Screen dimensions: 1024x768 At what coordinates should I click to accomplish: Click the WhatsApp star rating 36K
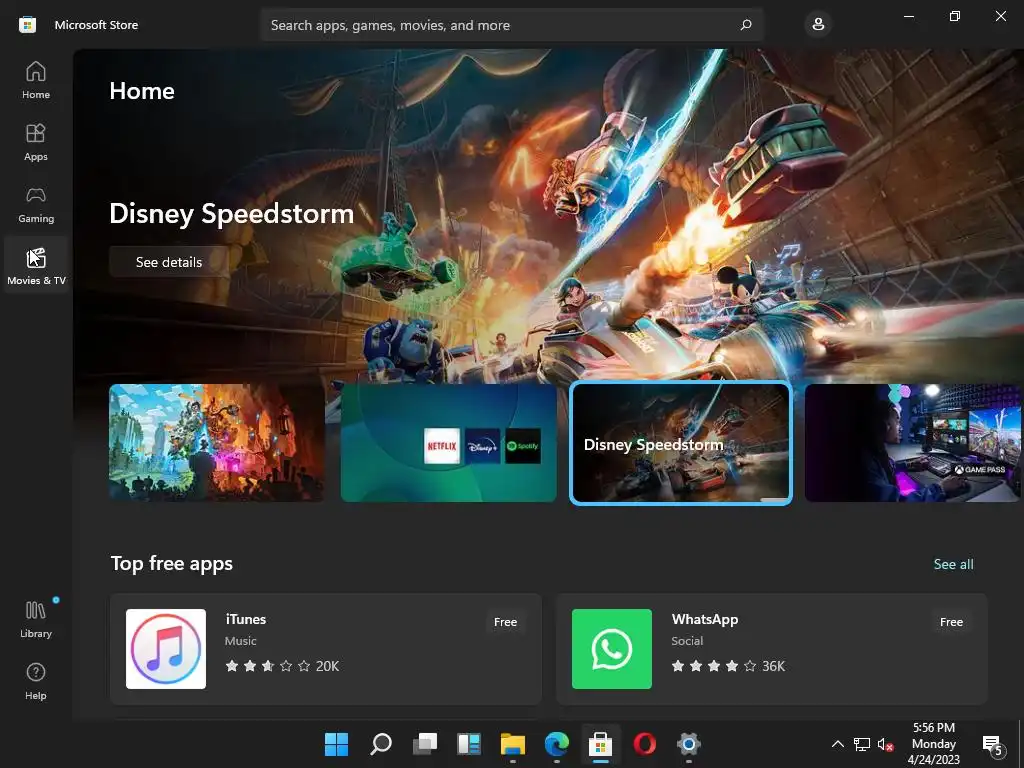click(728, 666)
